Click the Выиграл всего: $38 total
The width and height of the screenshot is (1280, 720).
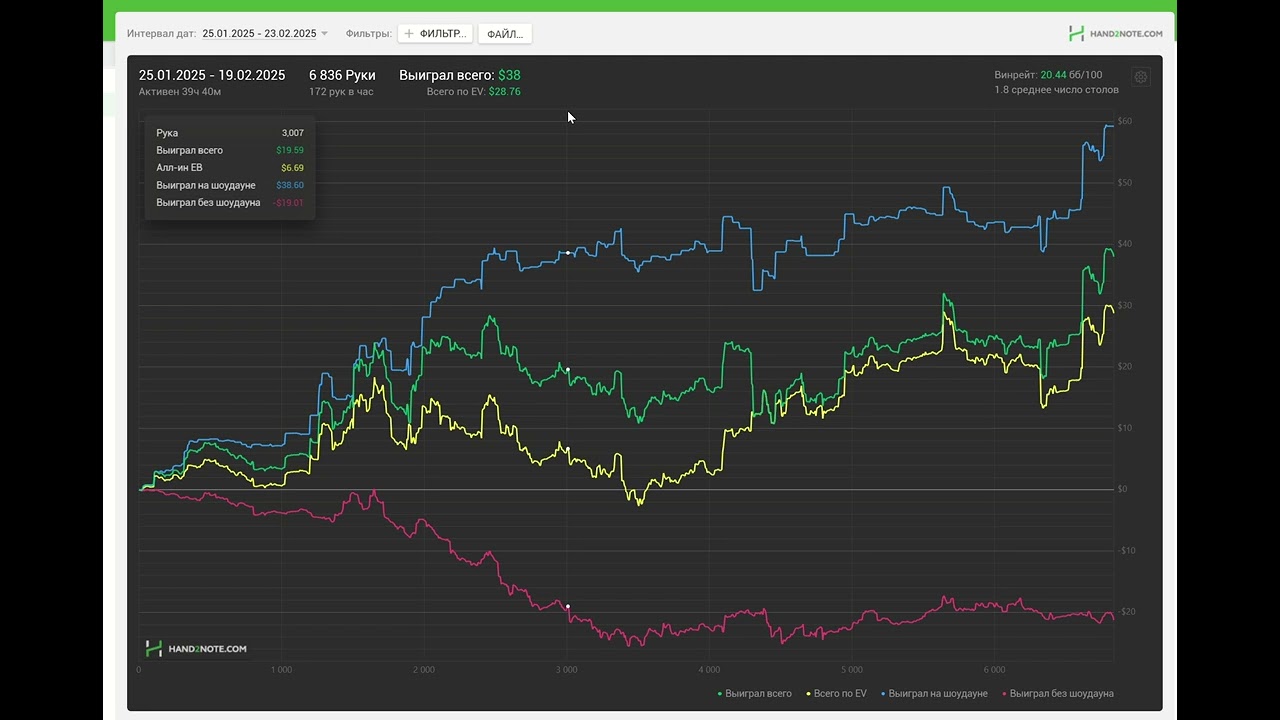click(x=460, y=75)
